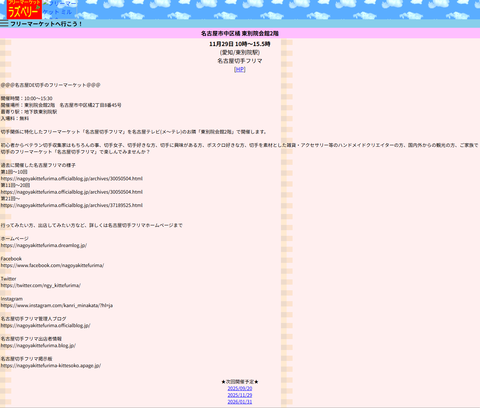Image resolution: width=480 pixels, height=408 pixels.
Task: Click the red ラズベリー flea market logo
Action: tap(24, 10)
